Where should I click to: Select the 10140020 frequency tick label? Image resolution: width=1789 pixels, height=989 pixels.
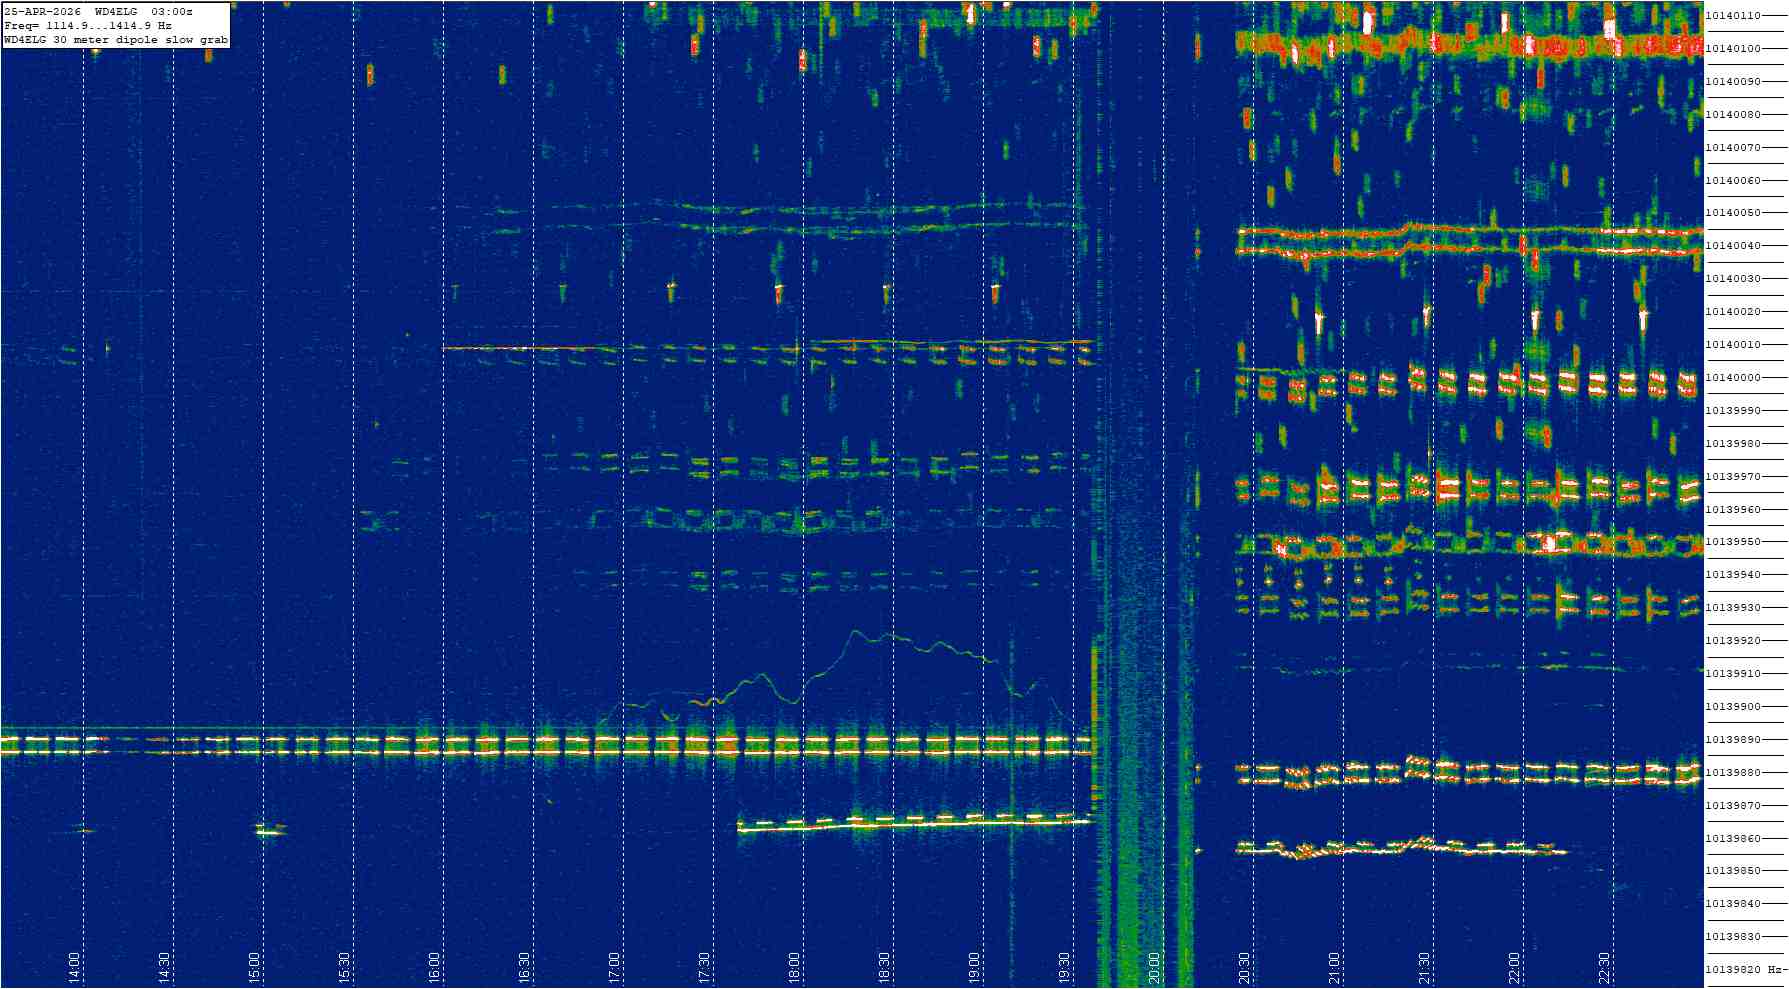coord(1733,312)
